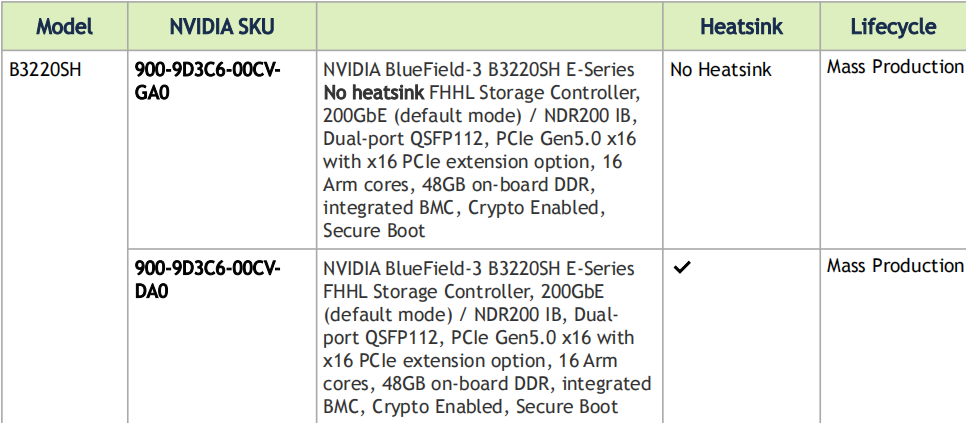The image size is (966, 423).
Task: Click "Secure Boot" alone on GA0 description's last line
Action: tap(373, 231)
